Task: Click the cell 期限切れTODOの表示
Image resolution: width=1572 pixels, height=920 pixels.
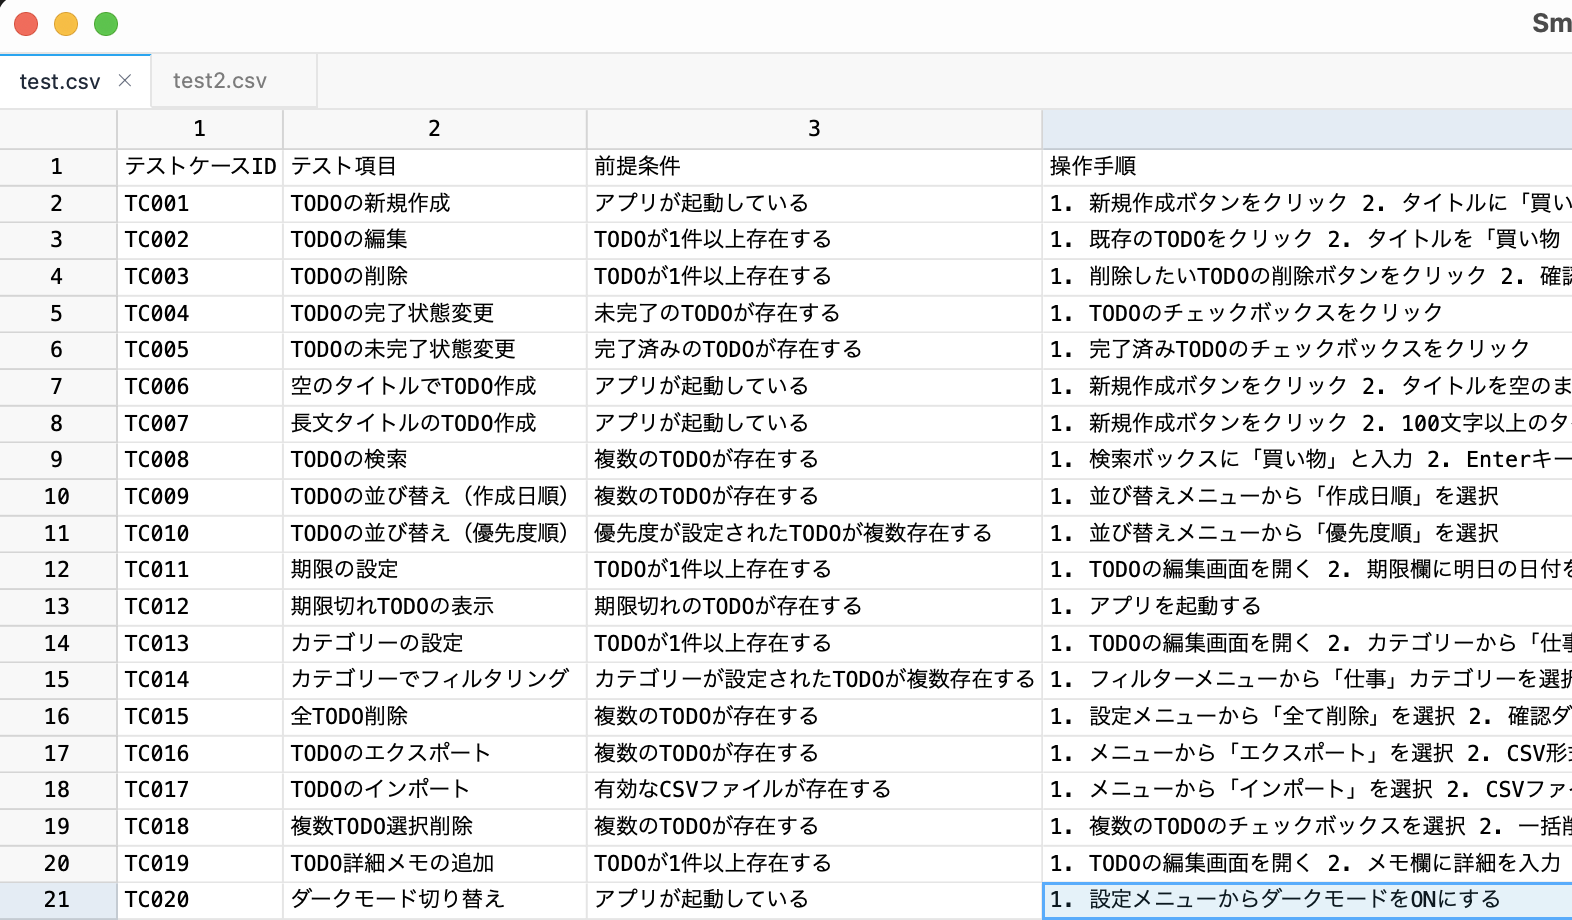Action: pos(435,607)
